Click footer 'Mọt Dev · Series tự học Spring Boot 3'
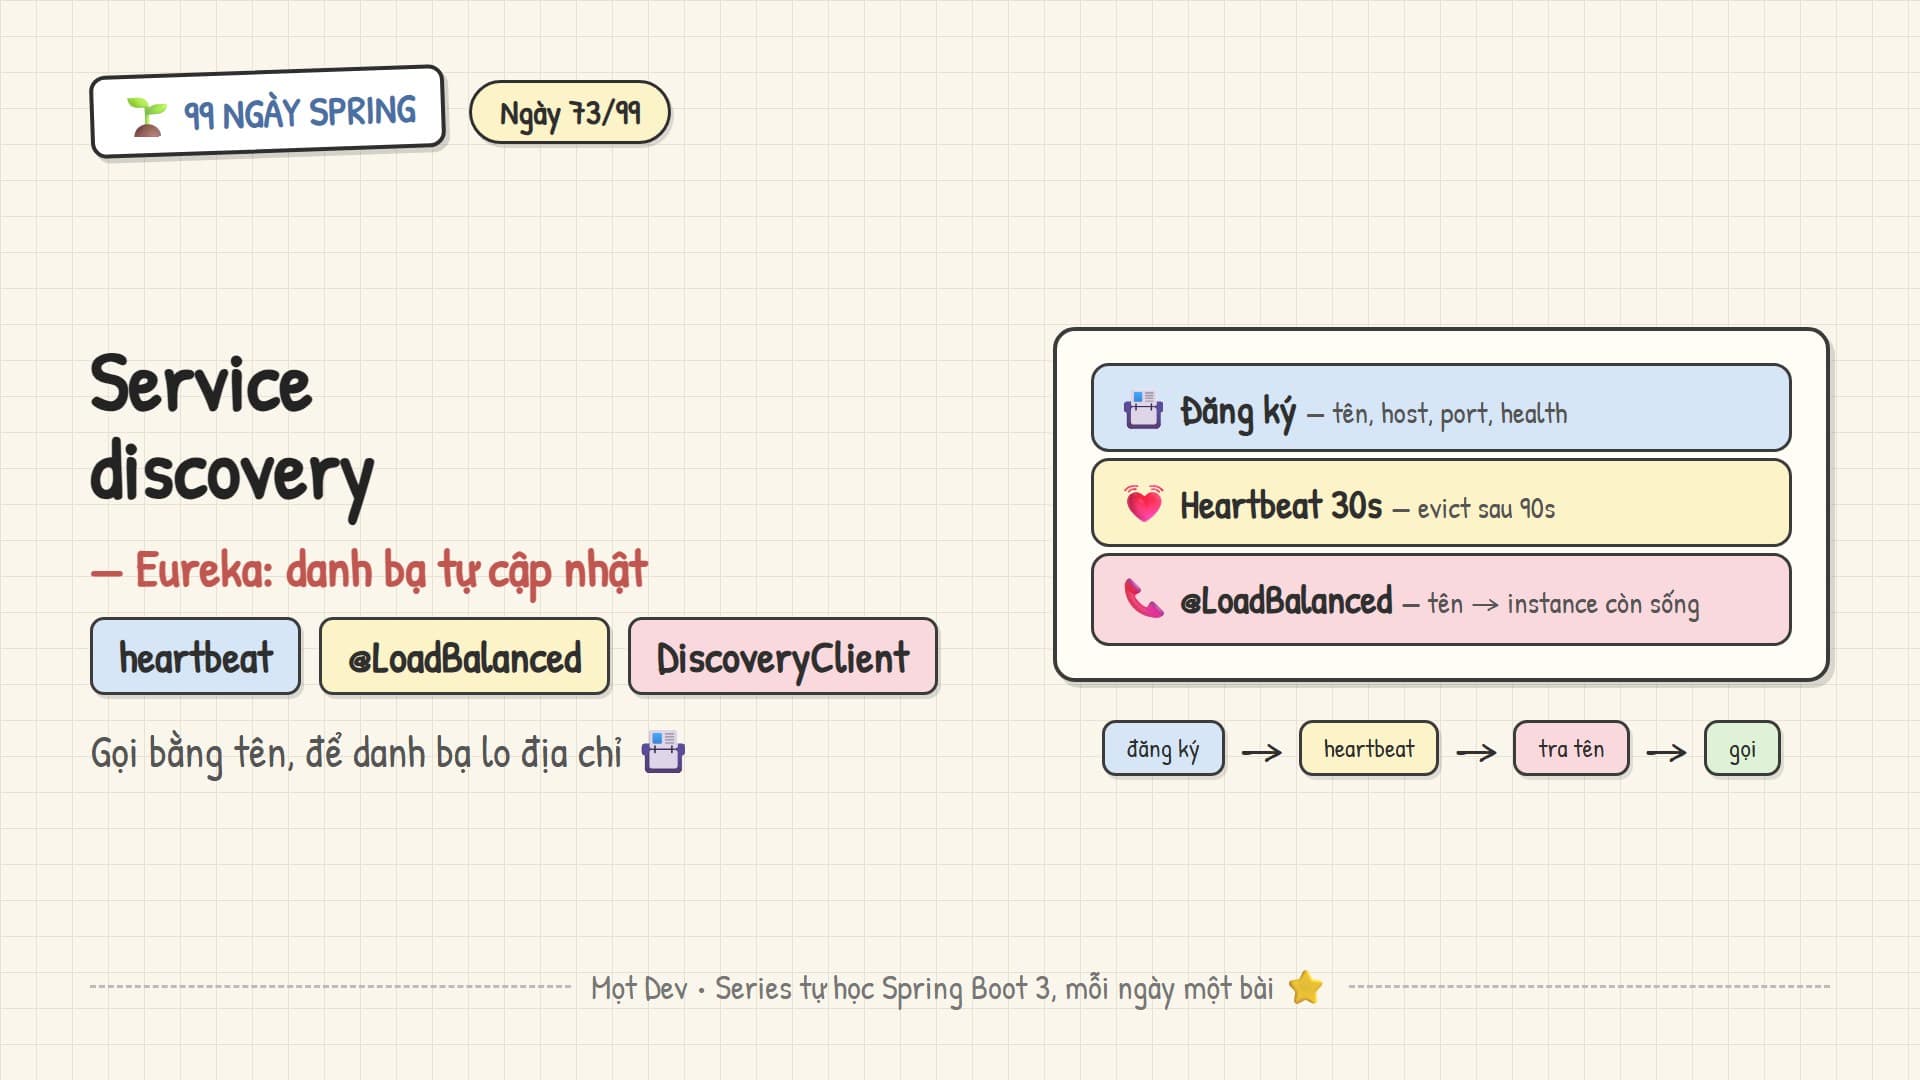The image size is (1920, 1080). [x=821, y=989]
